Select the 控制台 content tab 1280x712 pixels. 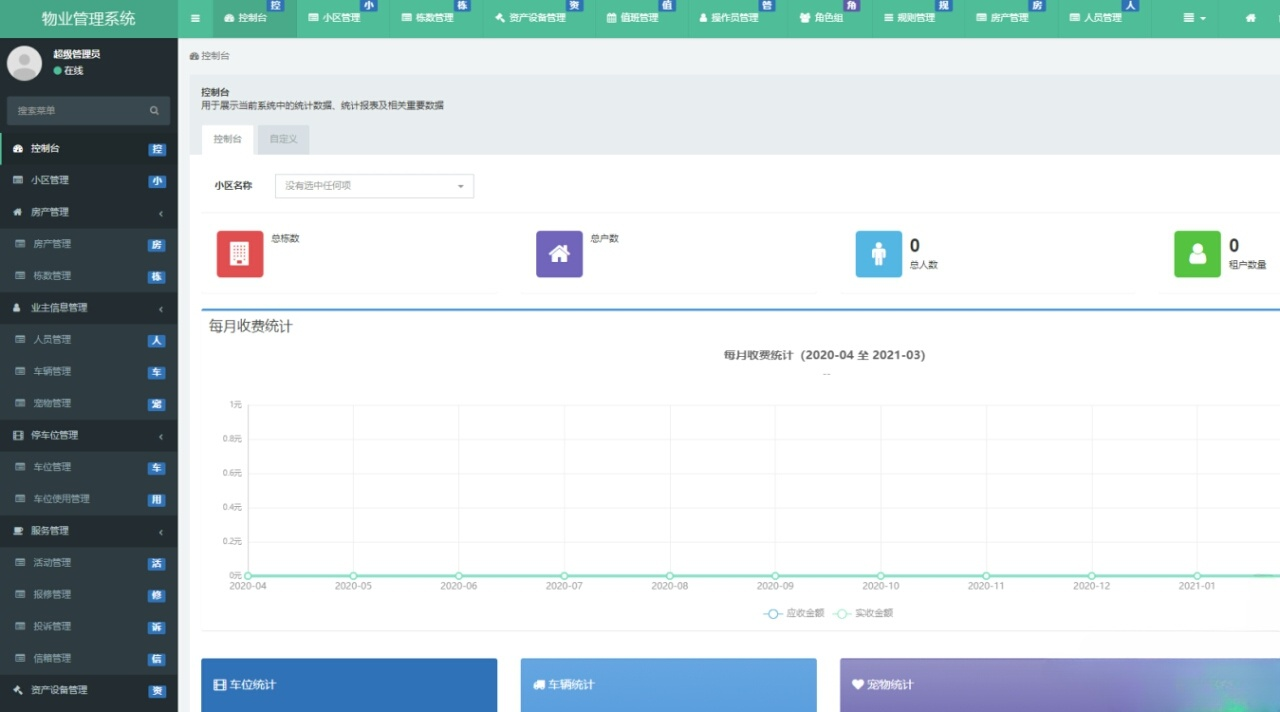[228, 139]
